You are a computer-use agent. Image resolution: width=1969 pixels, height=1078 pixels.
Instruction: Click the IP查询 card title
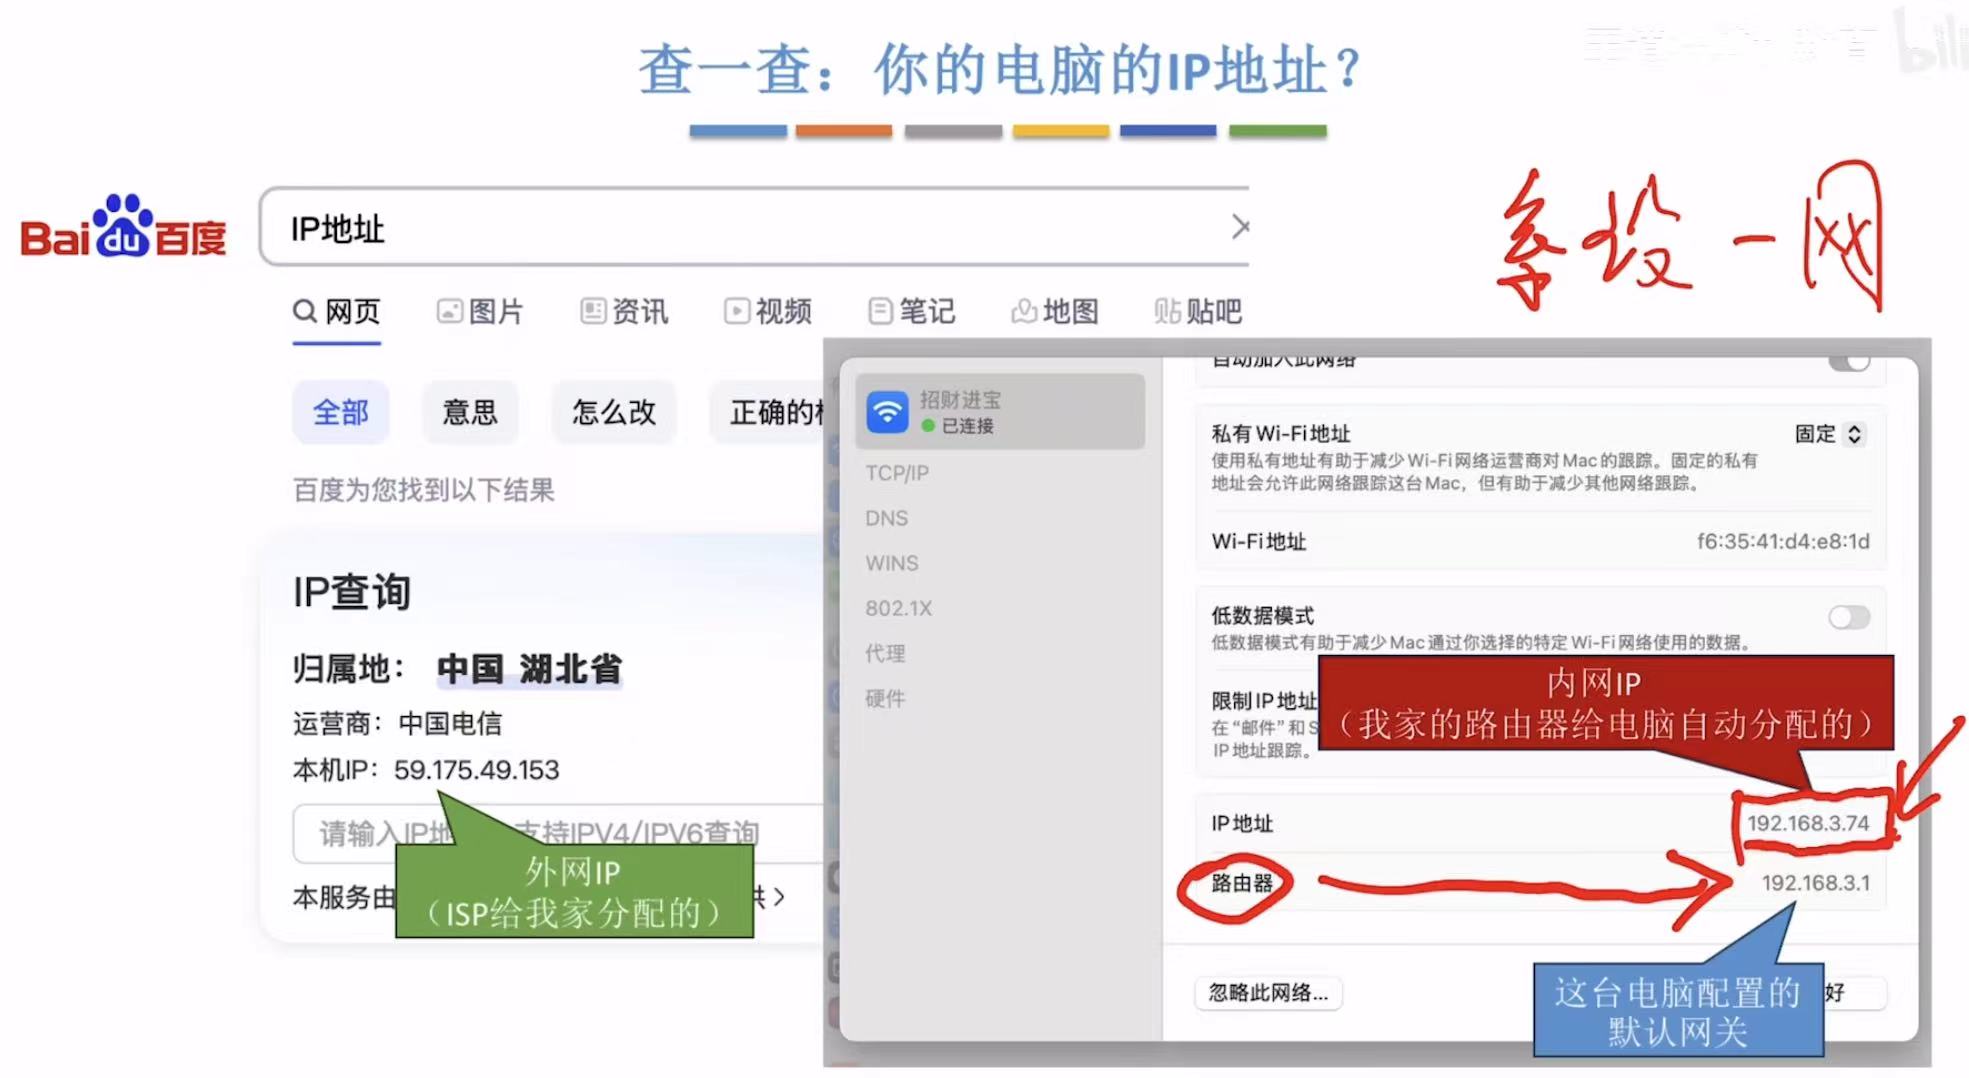click(352, 592)
